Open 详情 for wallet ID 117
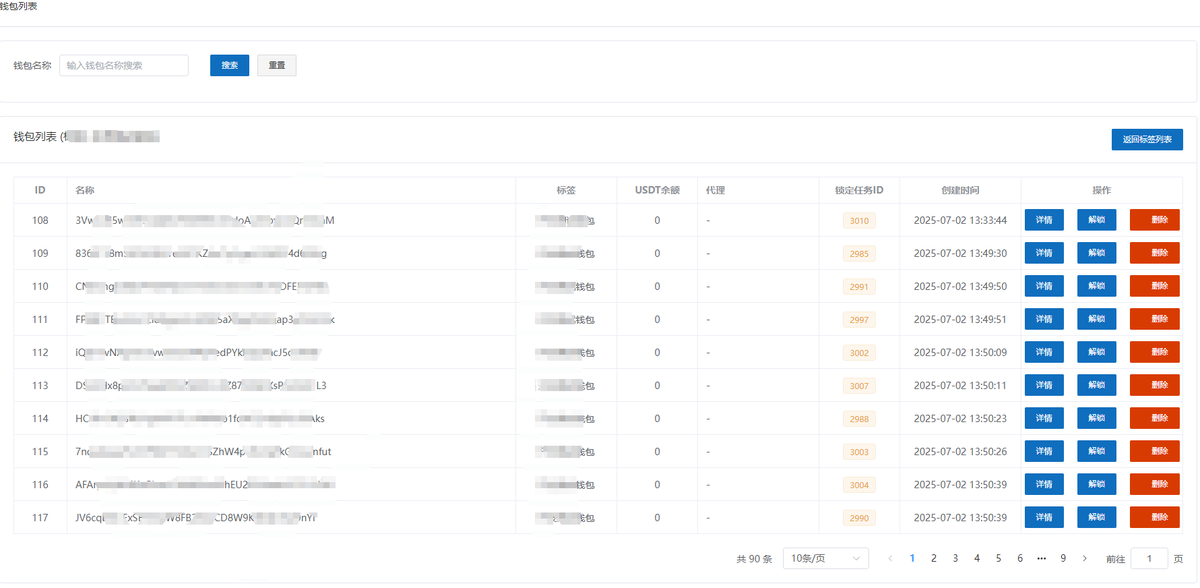 tap(1044, 517)
